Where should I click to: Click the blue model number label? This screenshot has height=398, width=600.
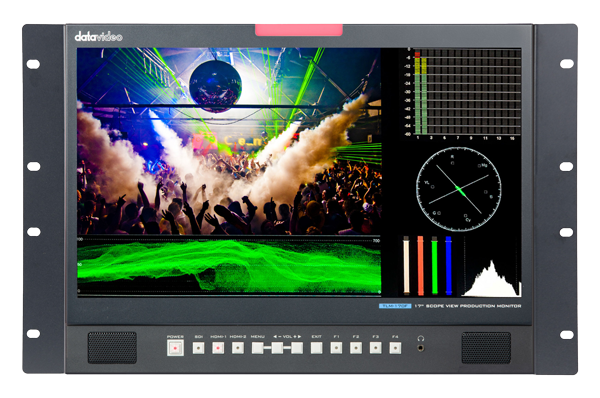click(x=395, y=306)
